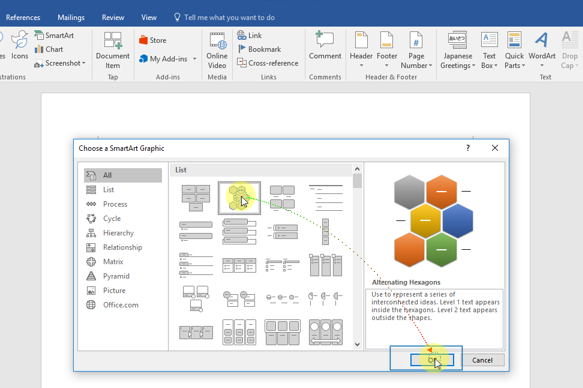
Task: Open the Page Number dropdown
Action: pos(416,50)
